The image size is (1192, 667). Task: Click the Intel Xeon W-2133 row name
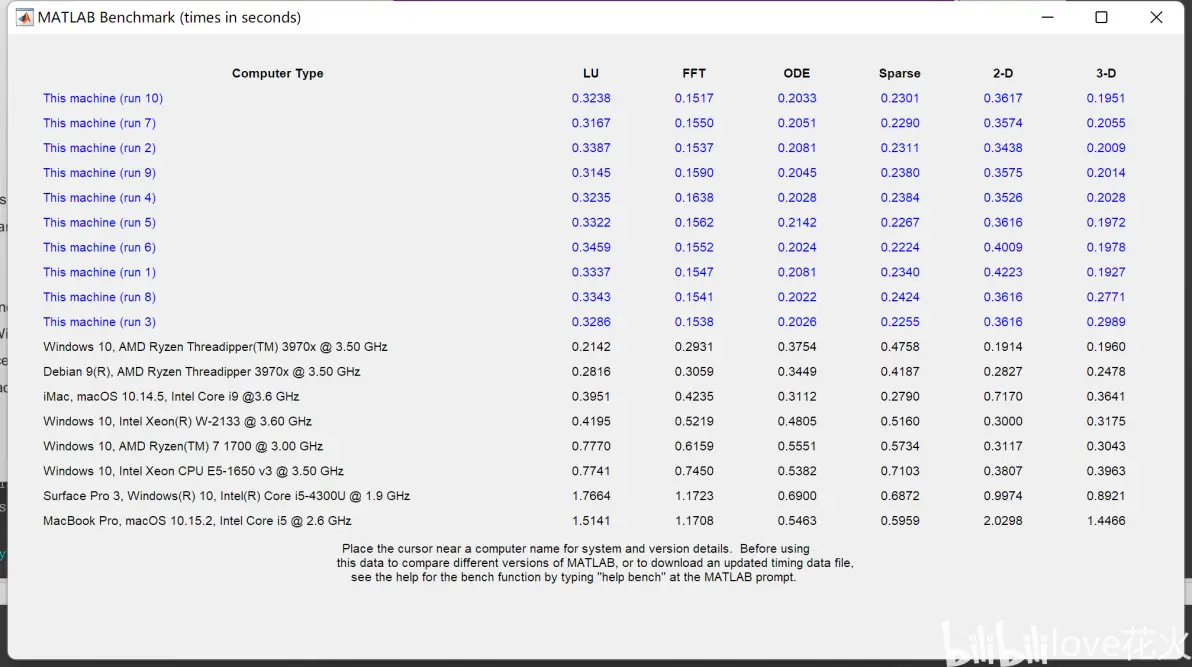pos(177,421)
